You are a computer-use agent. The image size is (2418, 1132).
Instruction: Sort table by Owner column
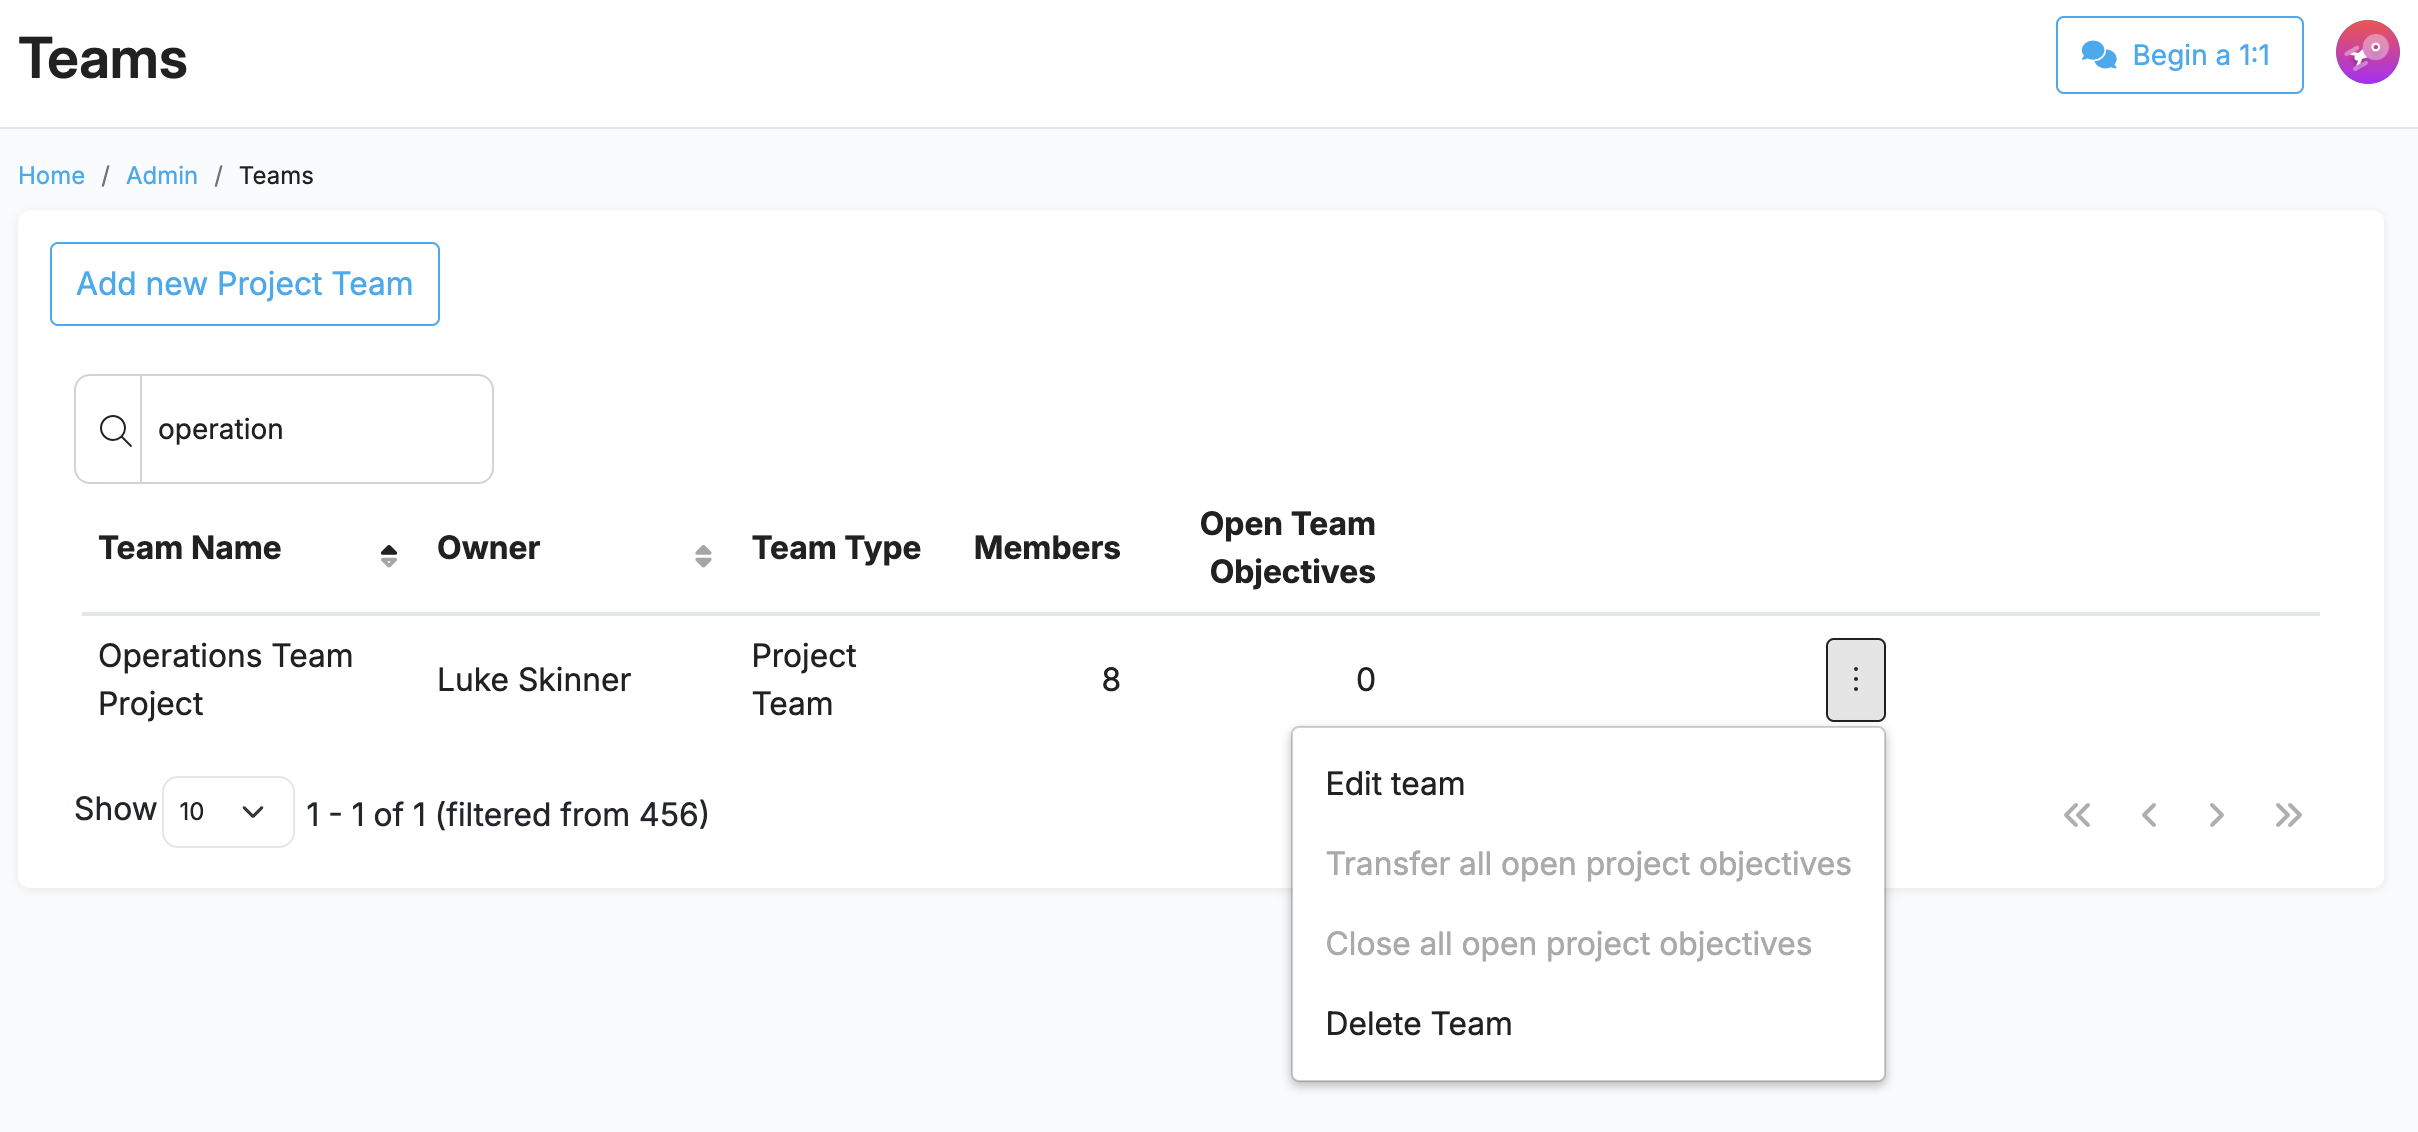pos(703,555)
